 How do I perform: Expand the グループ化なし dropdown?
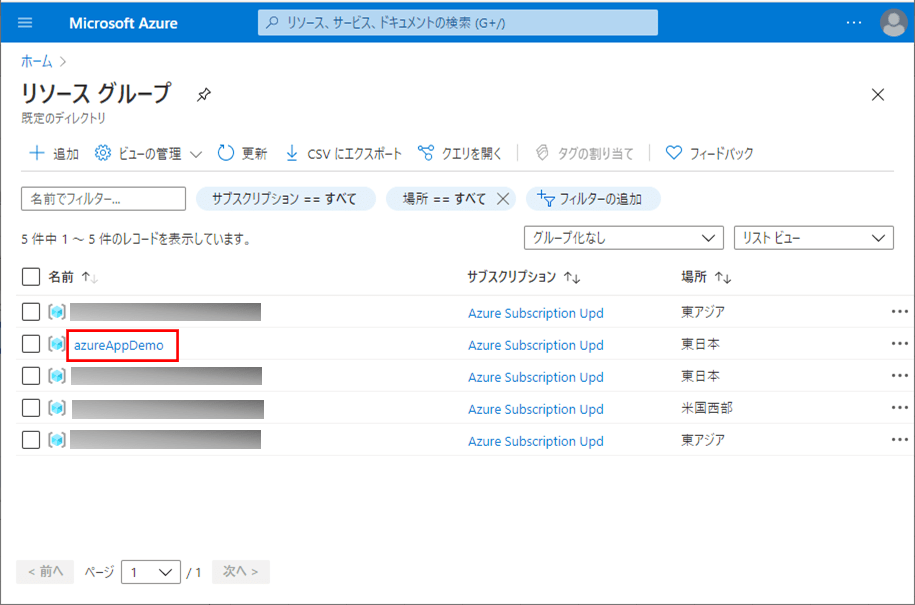pyautogui.click(x=623, y=238)
